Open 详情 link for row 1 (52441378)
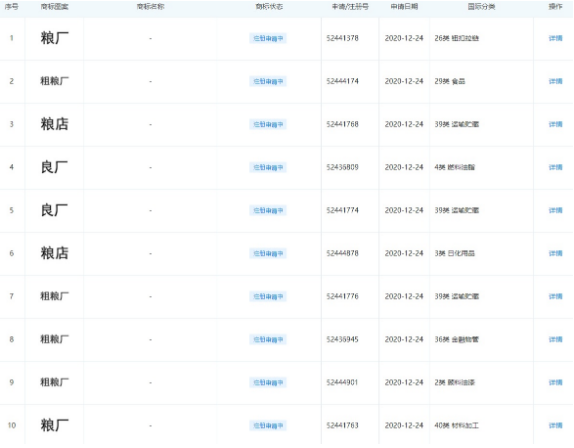Screen dimensions: 574x448 pyautogui.click(x=555, y=38)
